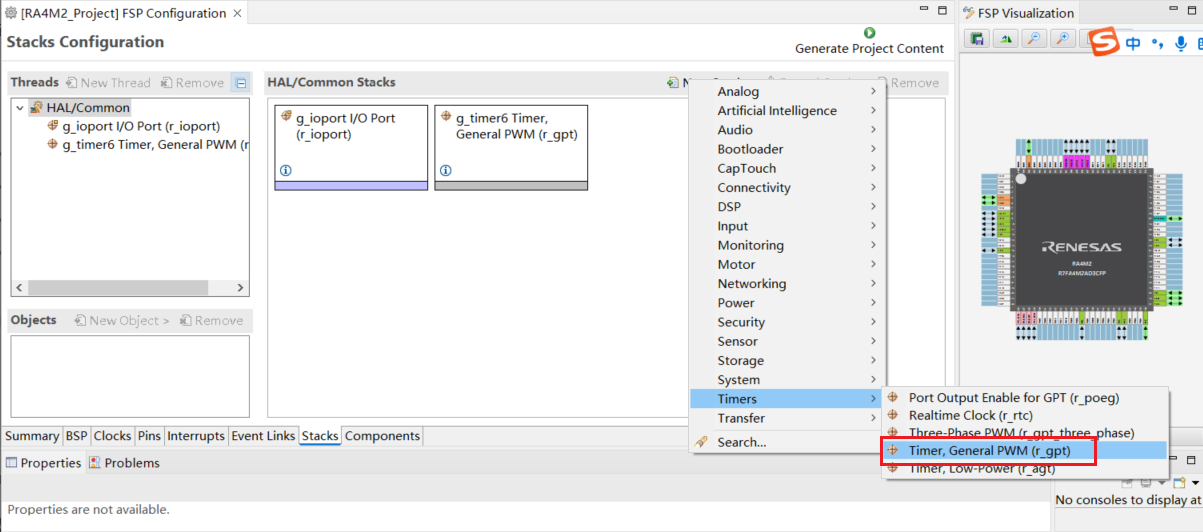This screenshot has height=532, width=1203.
Task: Select Port Output Enable for GPT (r_poeg)
Action: [x=1024, y=397]
